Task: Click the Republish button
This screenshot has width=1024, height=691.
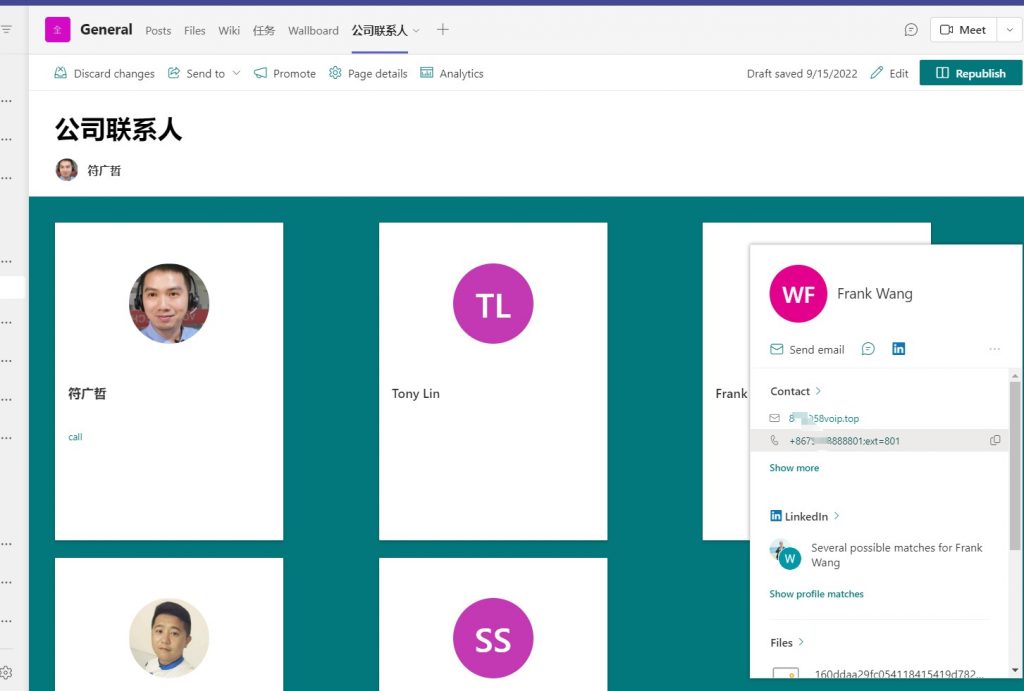Action: tap(970, 72)
